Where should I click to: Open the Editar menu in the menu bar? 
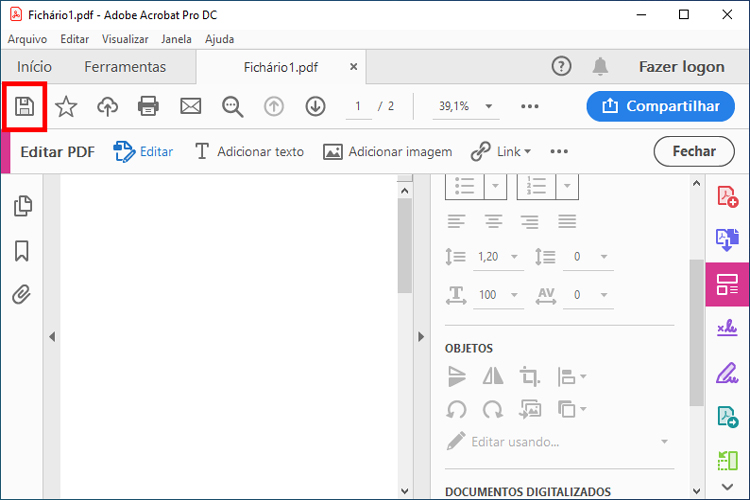(x=75, y=39)
